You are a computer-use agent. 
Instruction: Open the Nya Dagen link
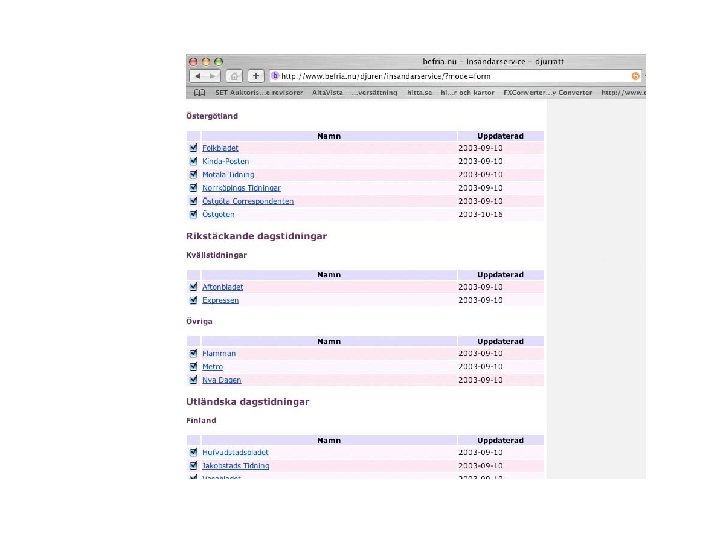(x=222, y=380)
